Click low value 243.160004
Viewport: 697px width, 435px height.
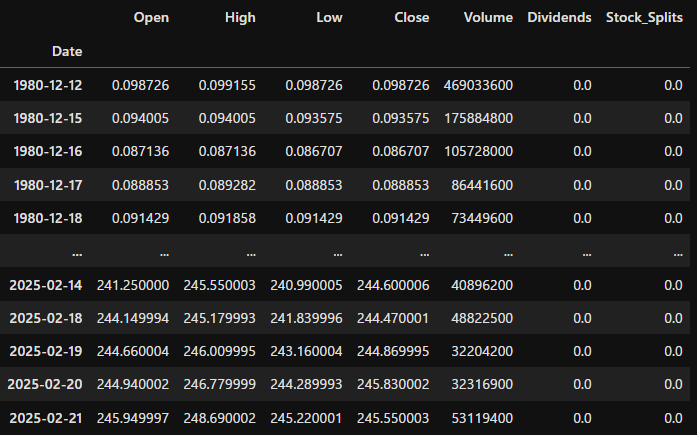click(306, 351)
